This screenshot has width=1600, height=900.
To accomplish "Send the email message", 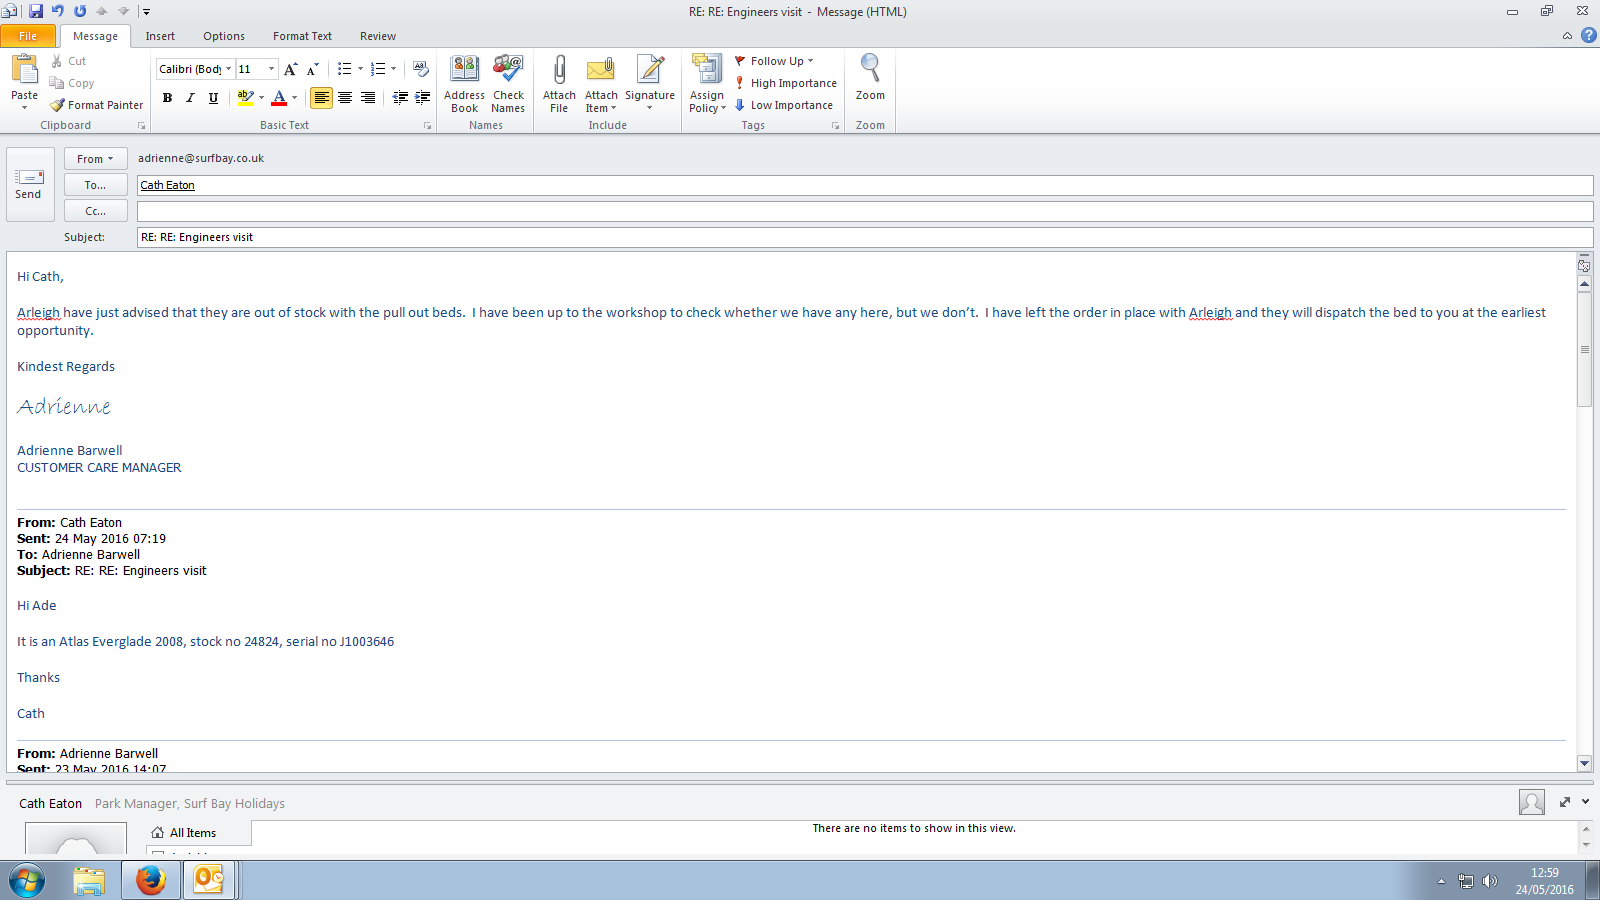I will point(29,184).
